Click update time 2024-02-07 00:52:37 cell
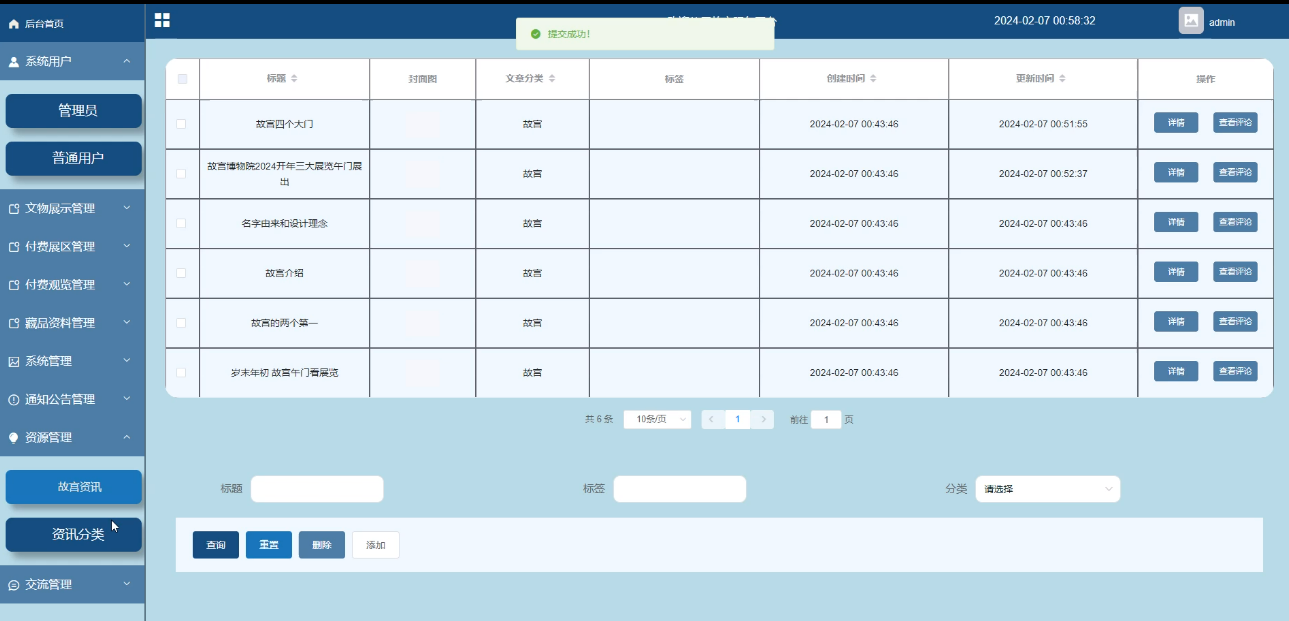This screenshot has width=1289, height=621. coord(1043,174)
